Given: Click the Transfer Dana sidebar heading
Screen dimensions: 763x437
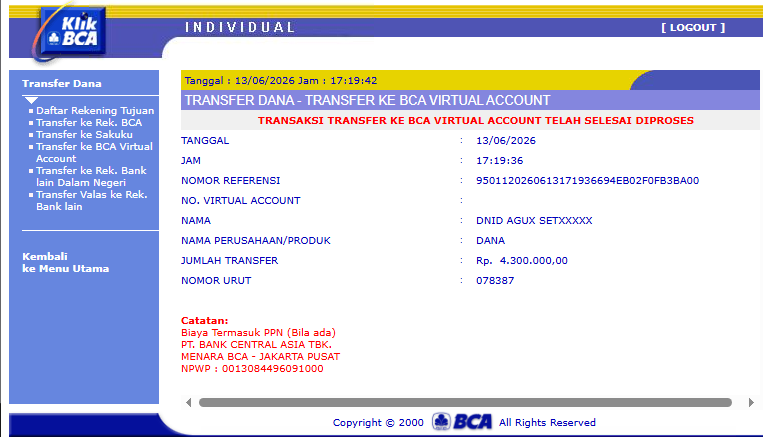Looking at the screenshot, I should 62,83.
